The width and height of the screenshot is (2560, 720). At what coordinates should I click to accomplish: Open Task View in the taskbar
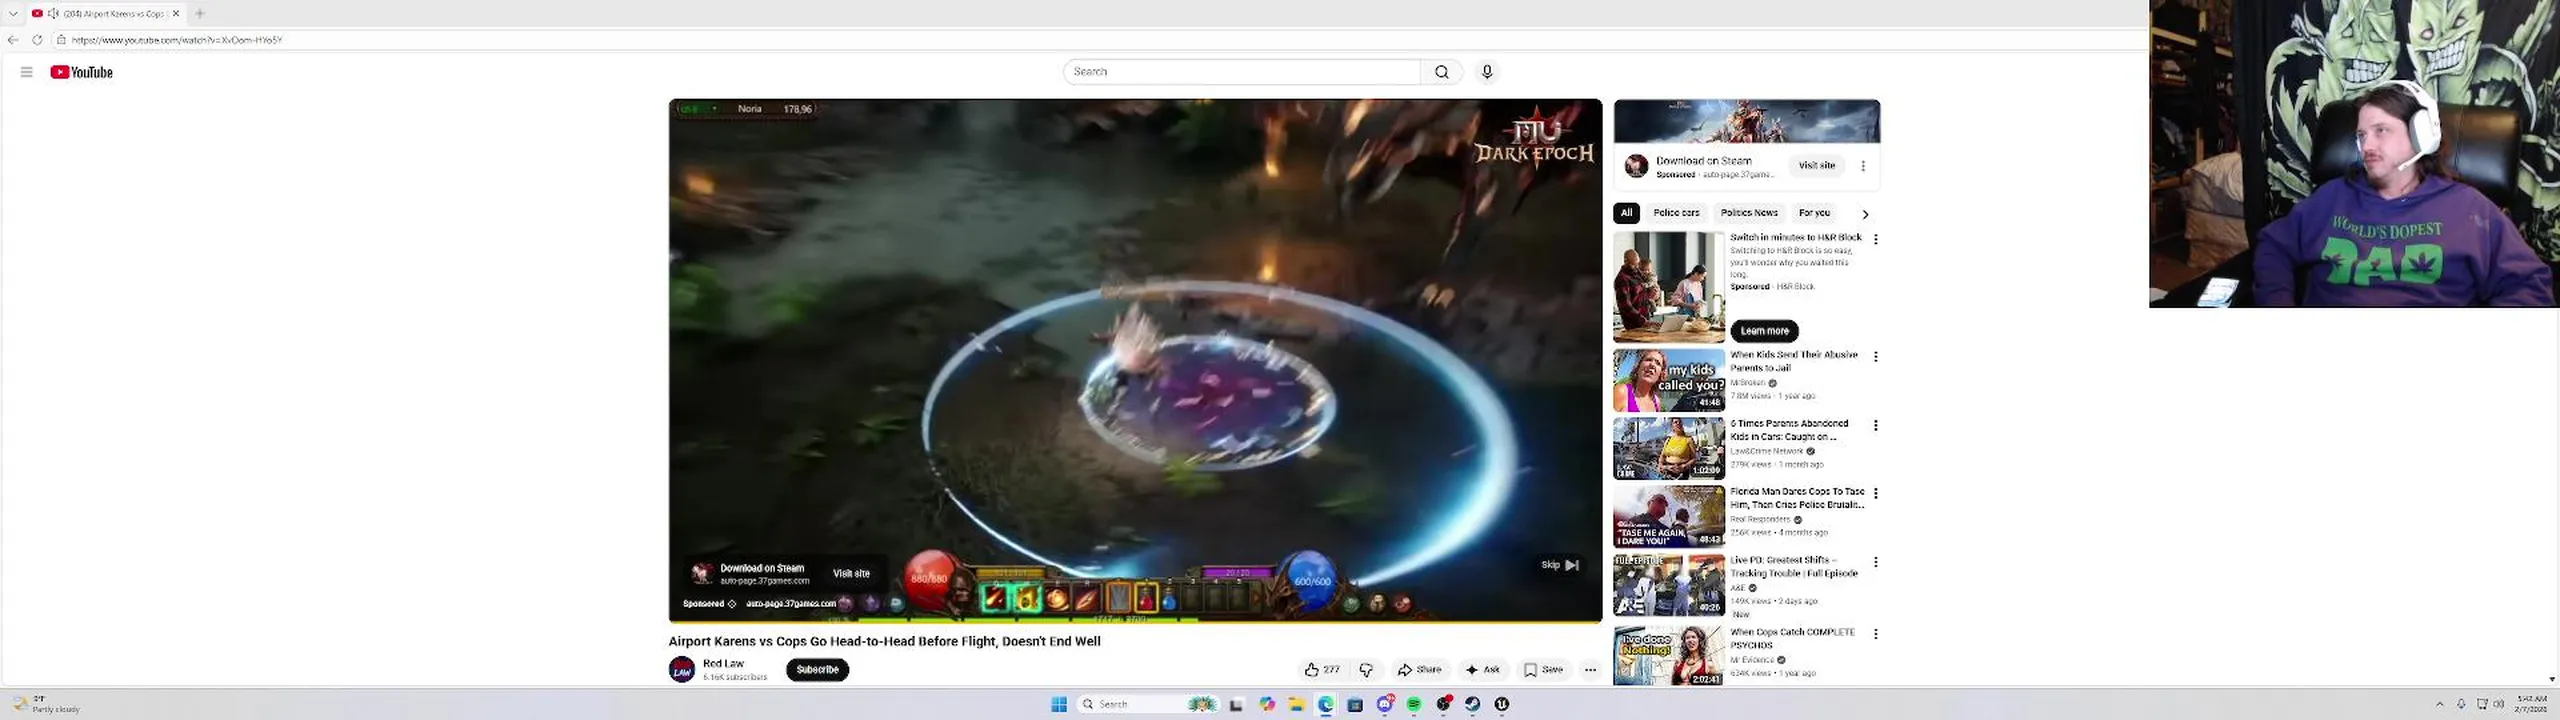(1236, 704)
